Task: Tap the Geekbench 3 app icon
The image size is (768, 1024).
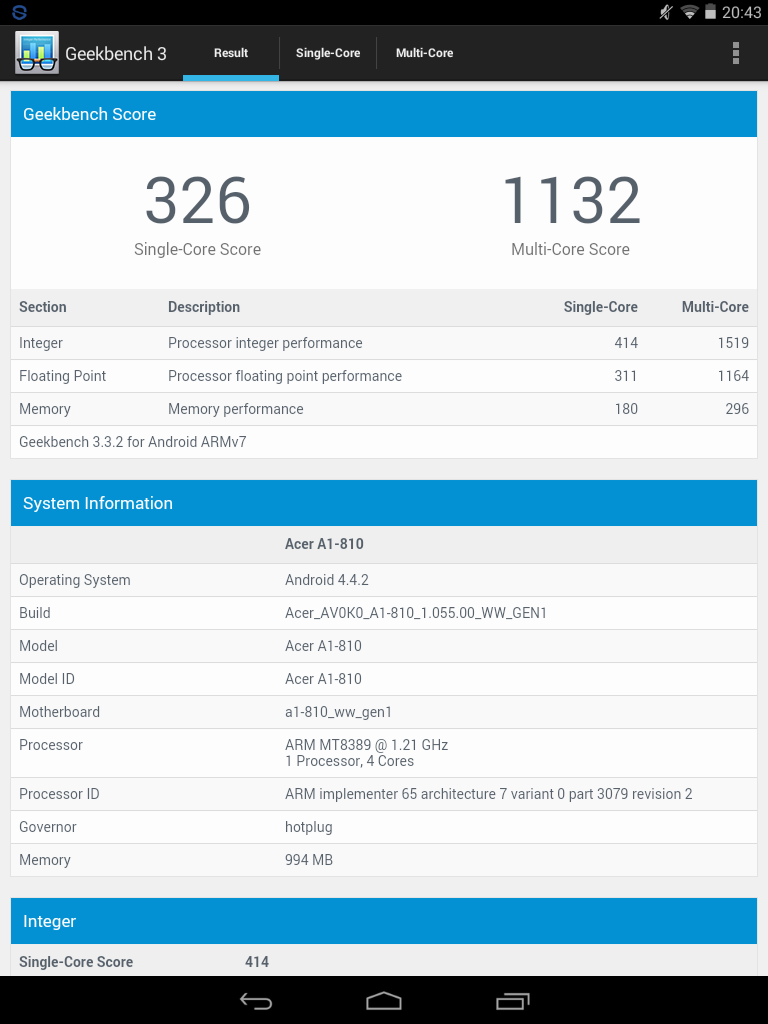Action: coord(37,52)
